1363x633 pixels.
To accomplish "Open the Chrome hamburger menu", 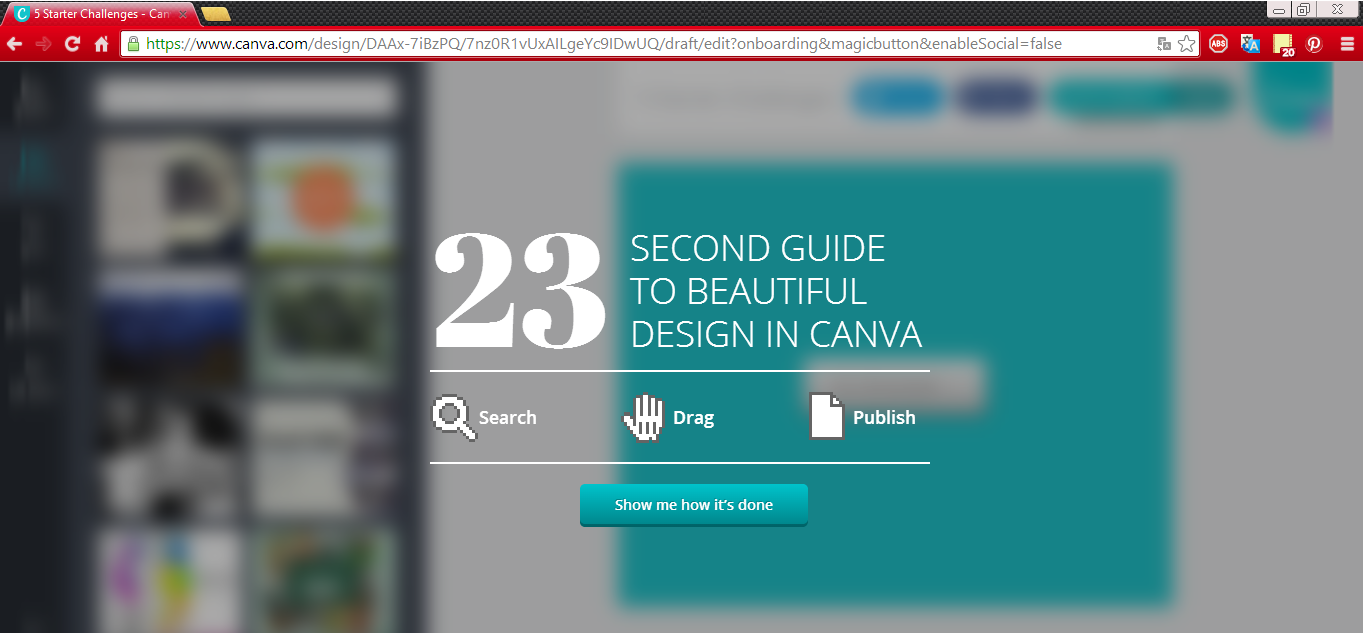I will pos(1346,44).
